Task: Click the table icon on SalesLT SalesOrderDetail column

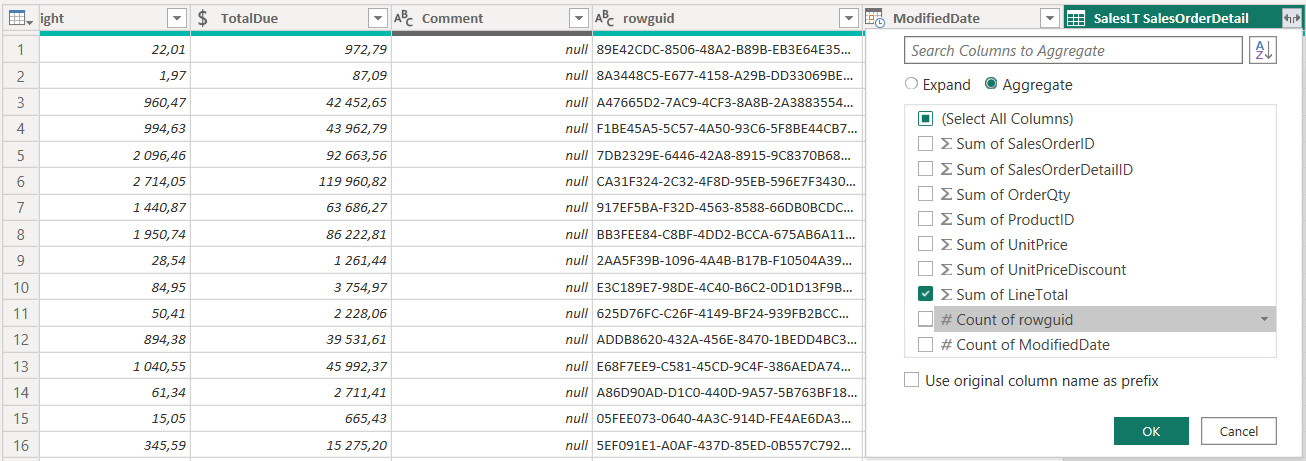Action: 1076,18
